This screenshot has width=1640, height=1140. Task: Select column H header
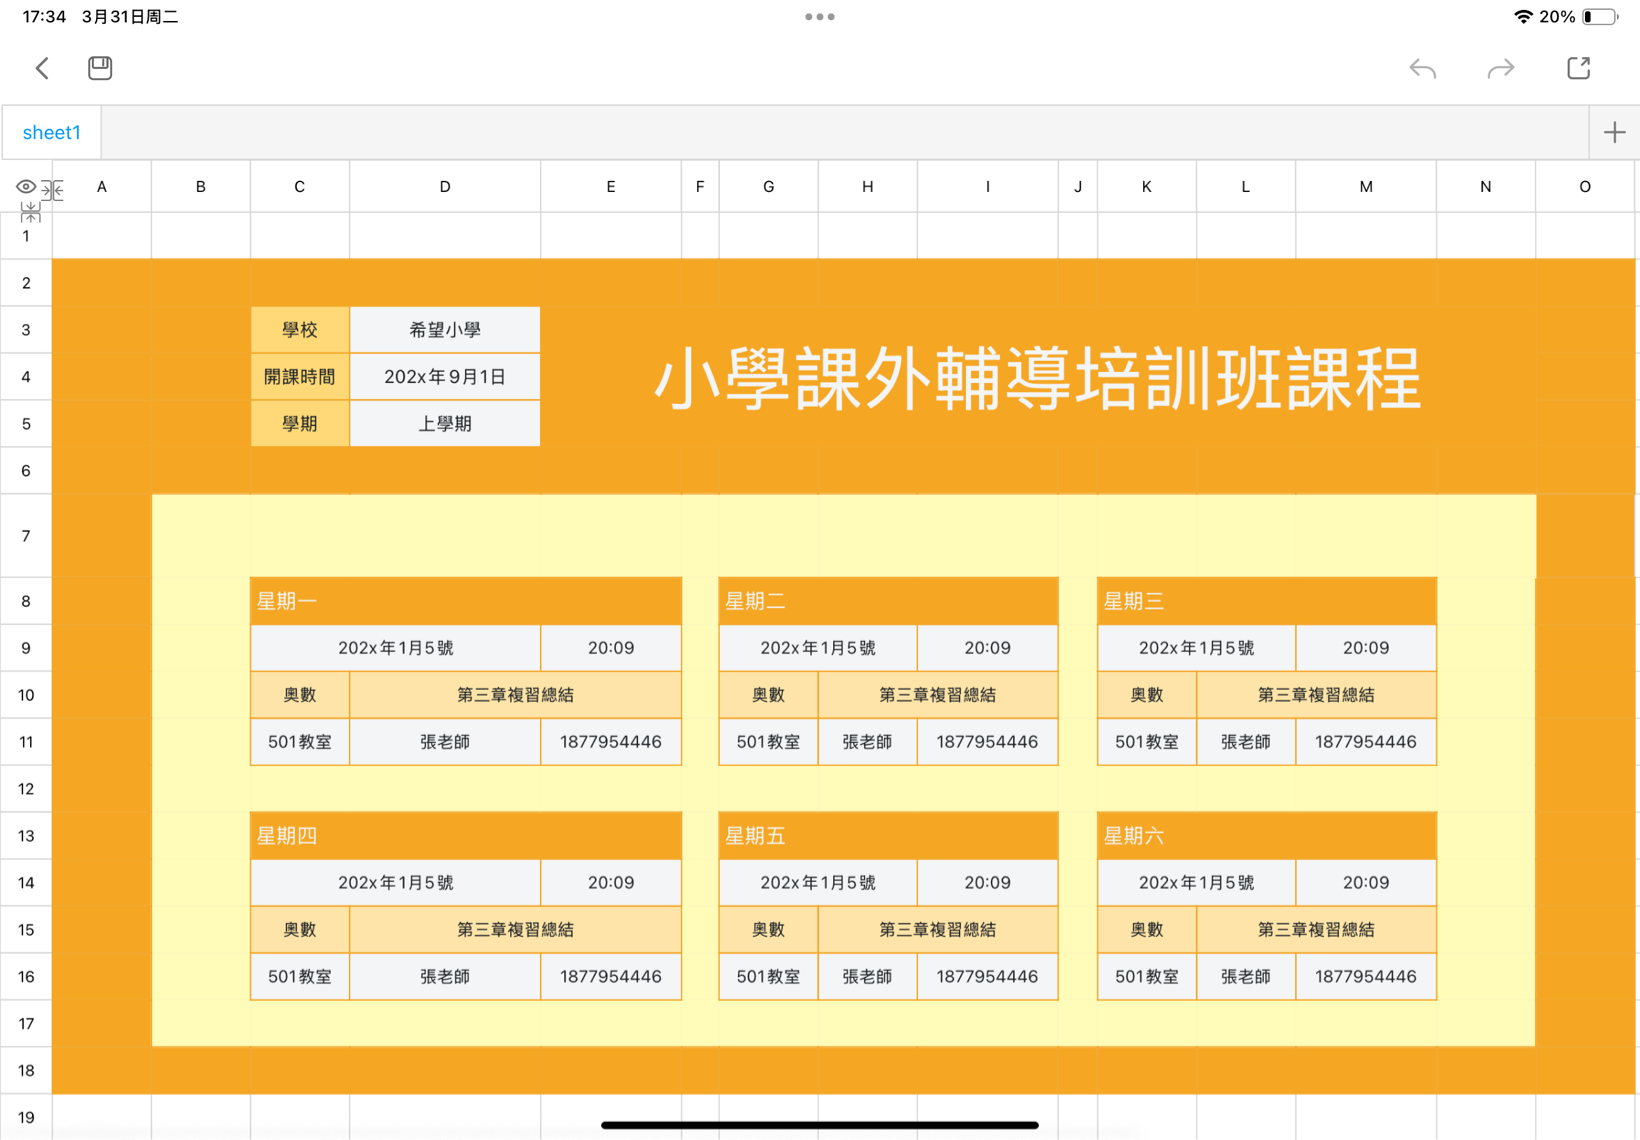[868, 186]
